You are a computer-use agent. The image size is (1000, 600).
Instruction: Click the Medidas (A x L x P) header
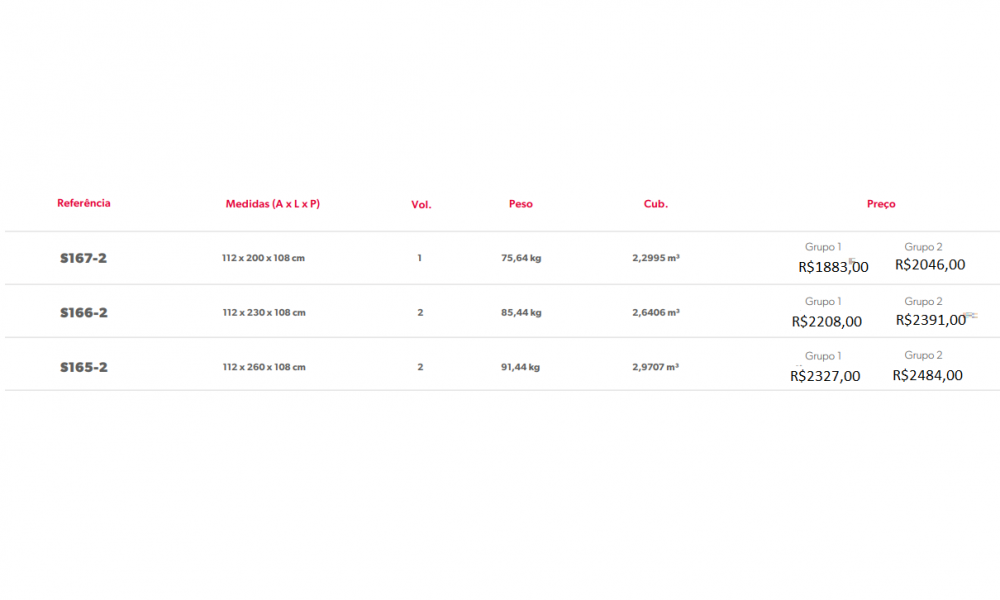click(x=272, y=204)
